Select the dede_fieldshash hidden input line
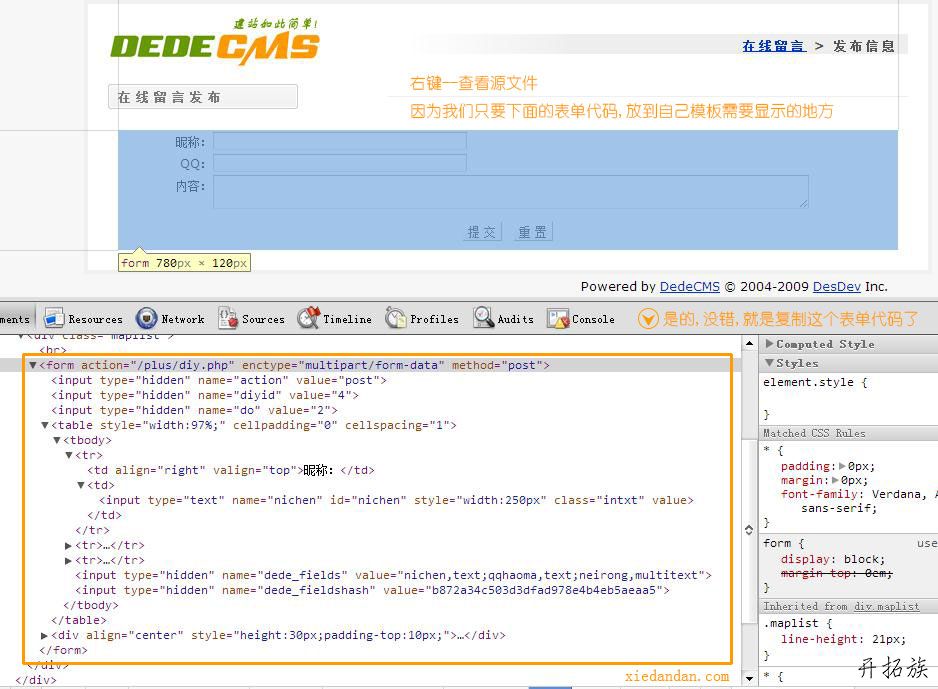This screenshot has width=938, height=689. (x=372, y=590)
